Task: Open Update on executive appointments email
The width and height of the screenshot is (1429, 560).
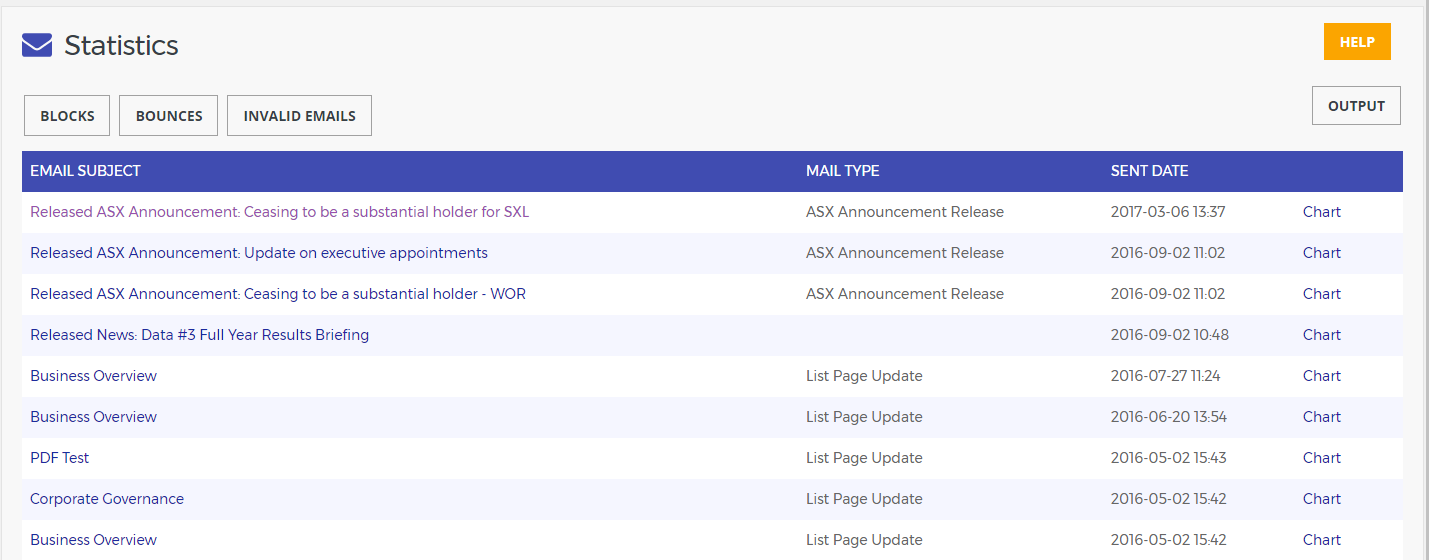Action: pos(259,253)
